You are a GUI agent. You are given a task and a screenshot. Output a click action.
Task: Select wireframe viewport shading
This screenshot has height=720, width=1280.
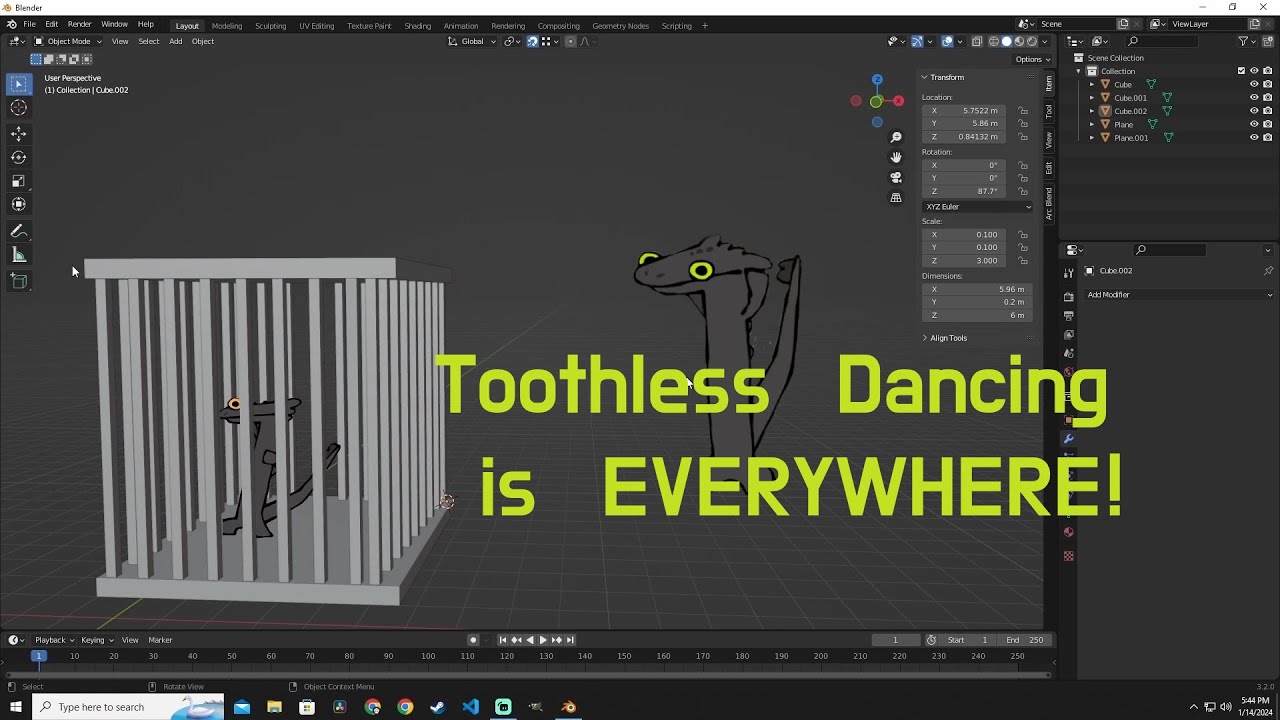pos(993,41)
